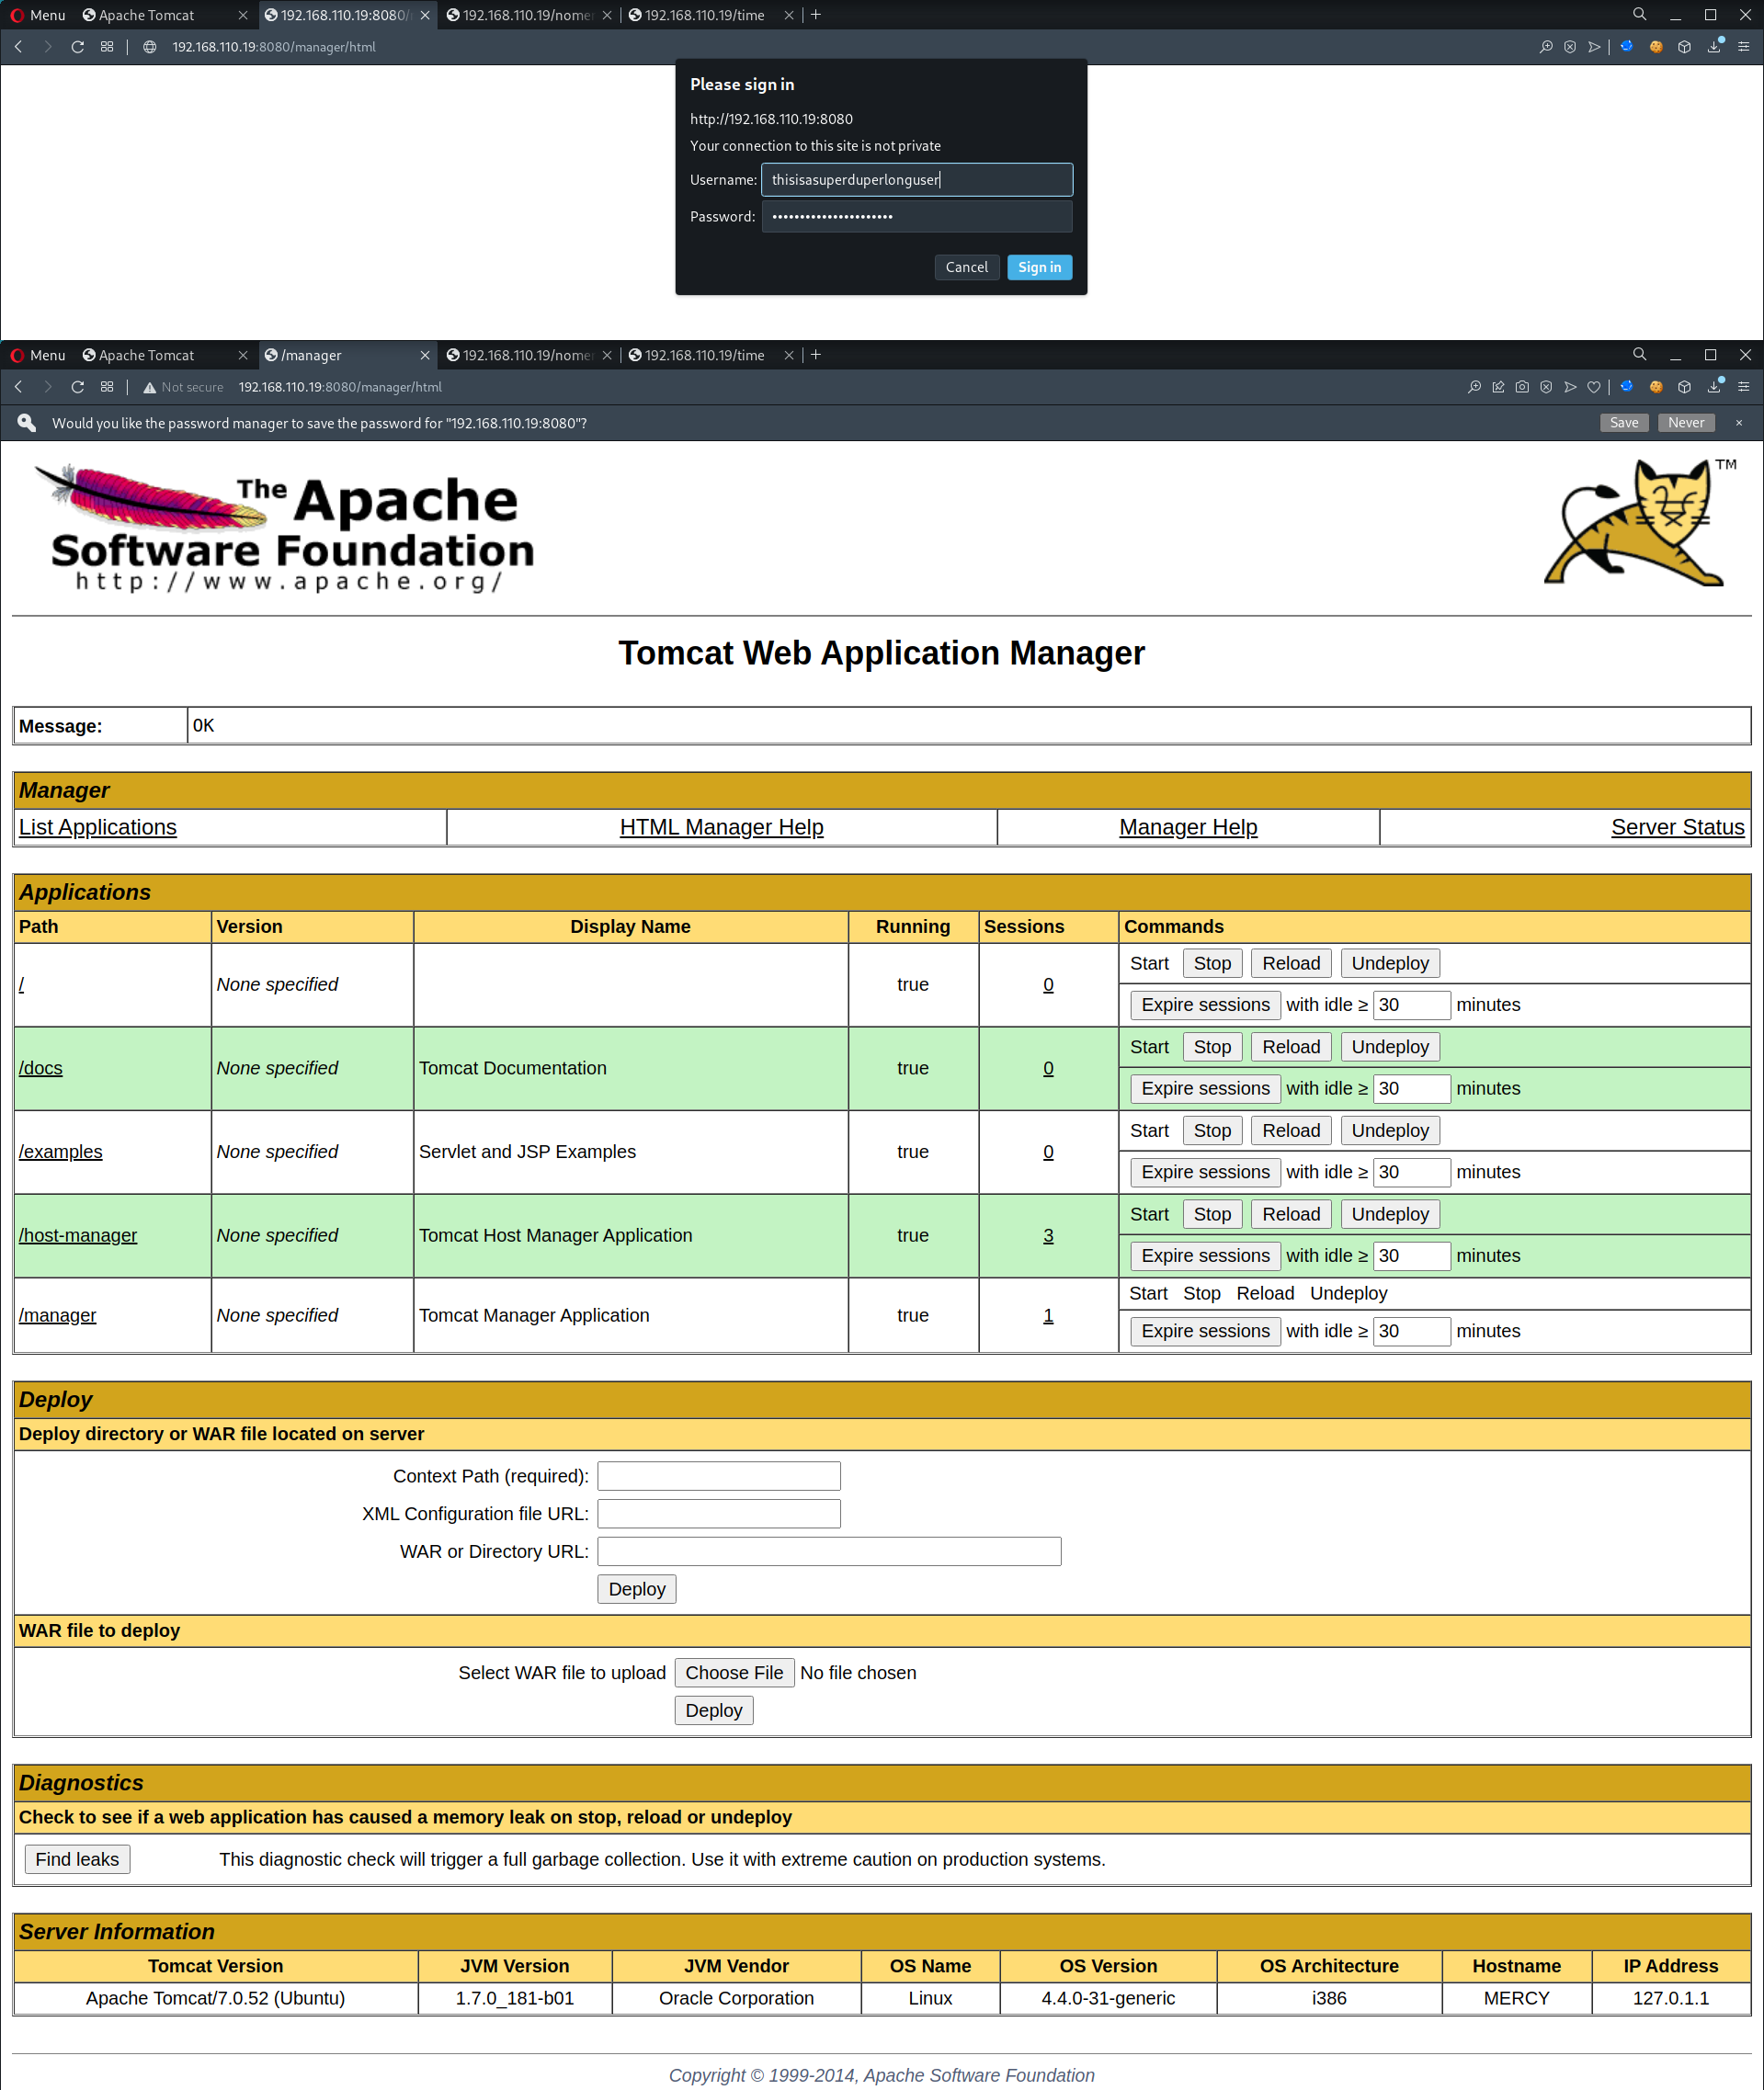Undeploy the /host-manager application
This screenshot has width=1764, height=2090.
[x=1390, y=1214]
